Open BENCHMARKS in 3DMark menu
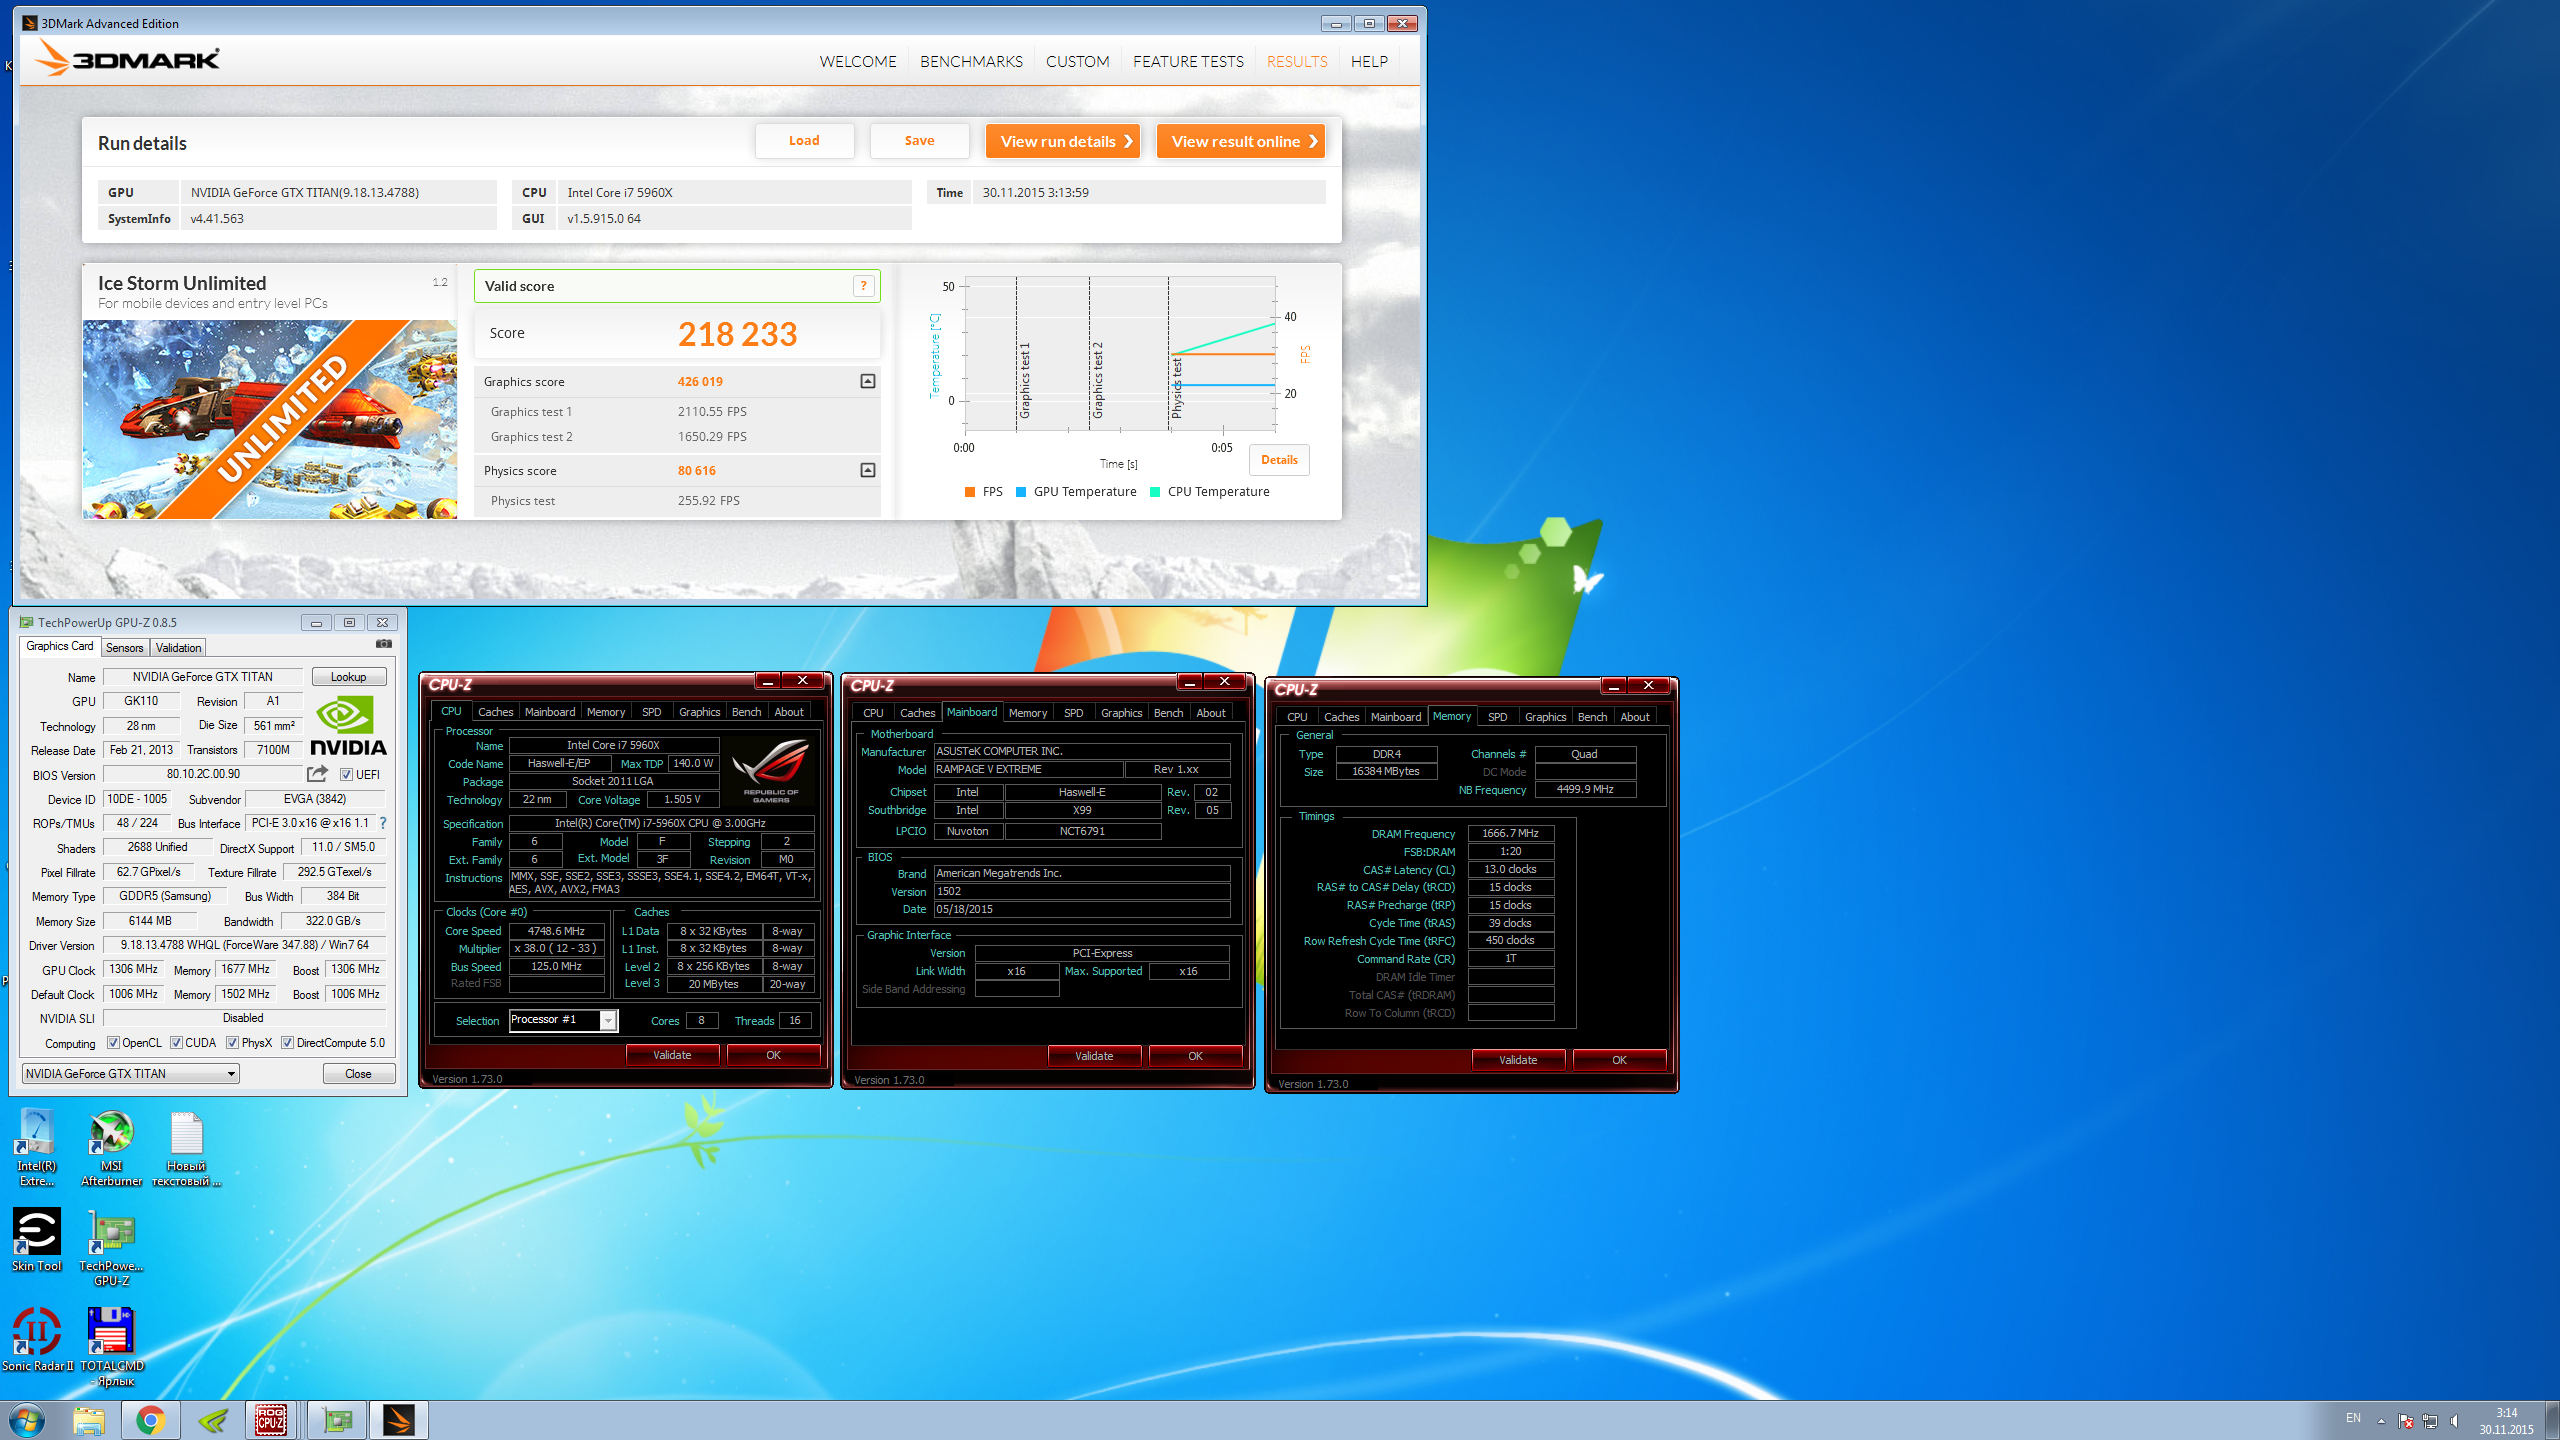Viewport: 2560px width, 1440px height. 971,61
